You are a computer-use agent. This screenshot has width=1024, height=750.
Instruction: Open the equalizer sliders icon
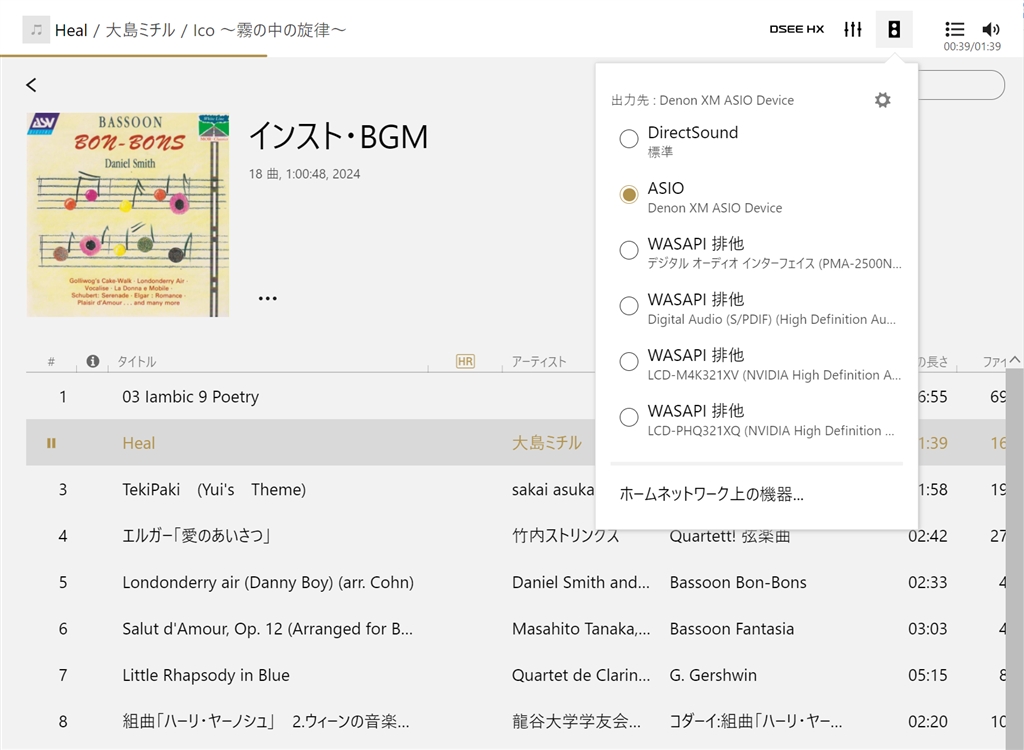coord(853,29)
